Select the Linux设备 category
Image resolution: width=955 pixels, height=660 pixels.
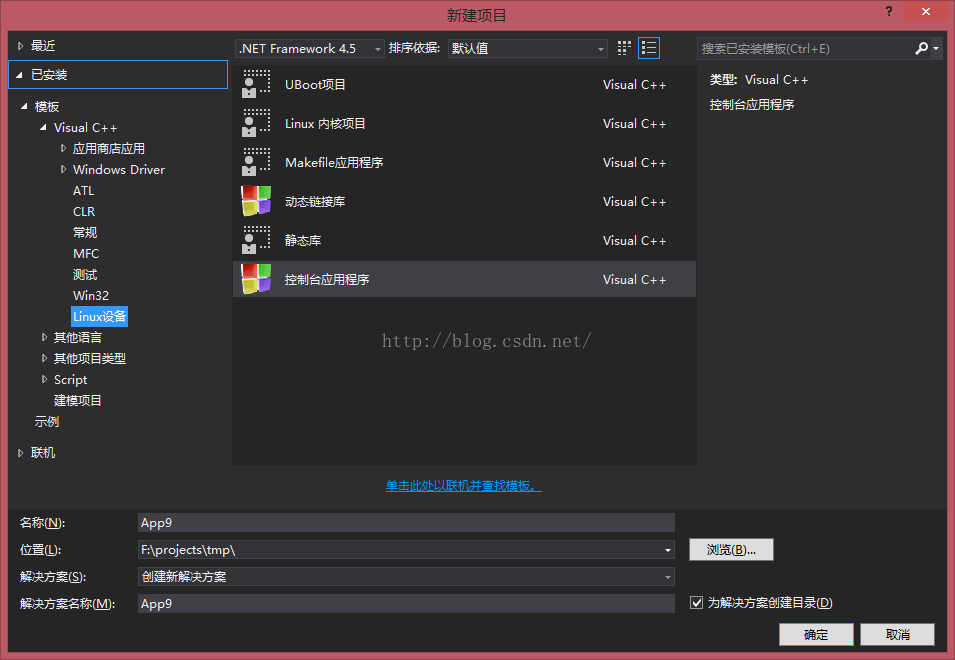99,317
